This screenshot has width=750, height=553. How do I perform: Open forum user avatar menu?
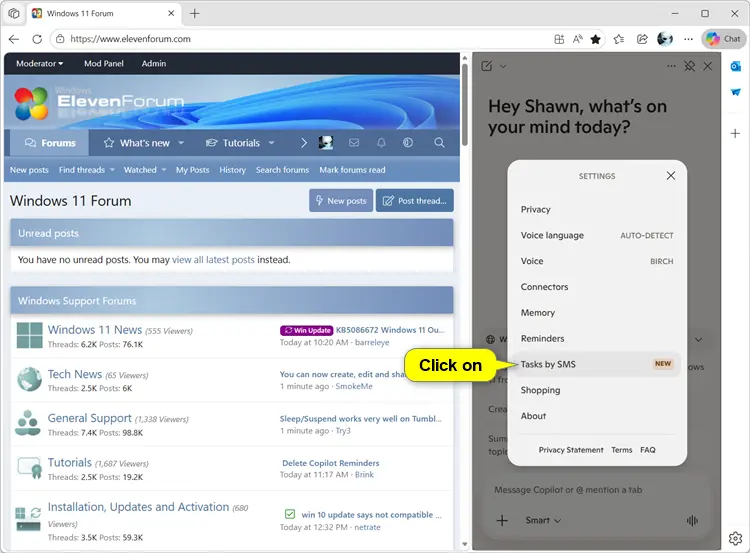click(326, 143)
